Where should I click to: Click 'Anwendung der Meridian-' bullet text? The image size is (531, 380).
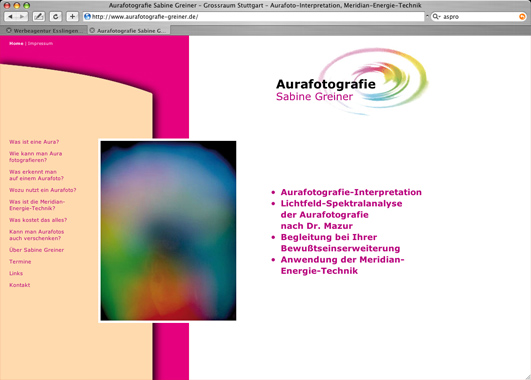[343, 259]
